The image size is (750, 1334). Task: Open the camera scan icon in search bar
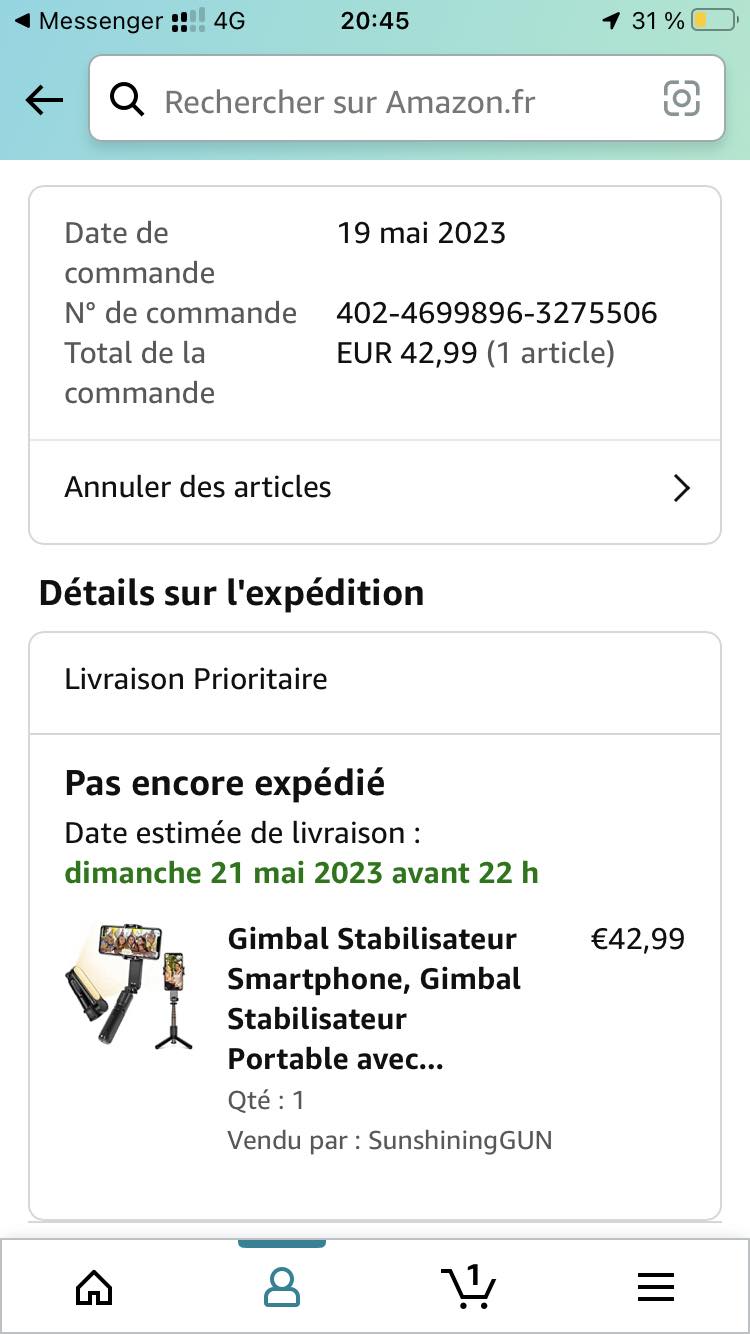pyautogui.click(x=681, y=99)
